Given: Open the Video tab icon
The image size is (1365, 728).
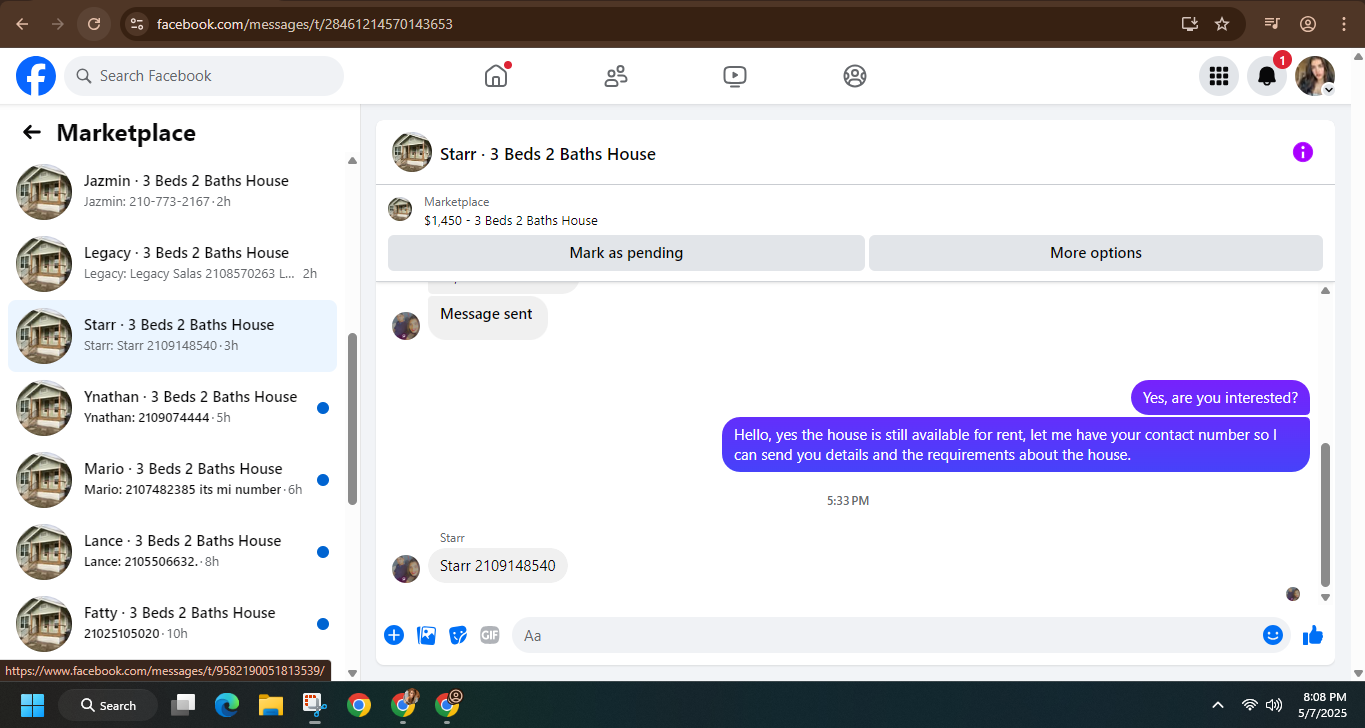Looking at the screenshot, I should [x=735, y=76].
